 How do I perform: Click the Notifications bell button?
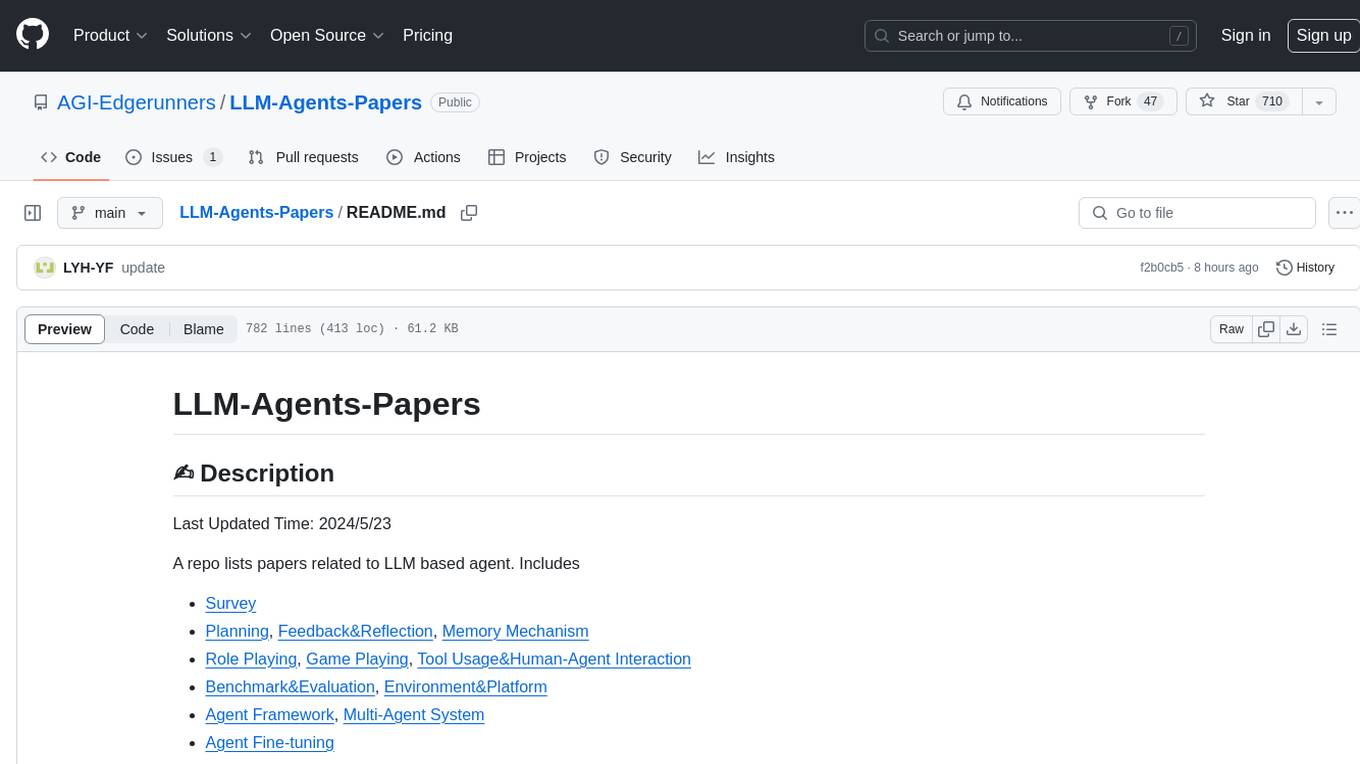click(1002, 102)
